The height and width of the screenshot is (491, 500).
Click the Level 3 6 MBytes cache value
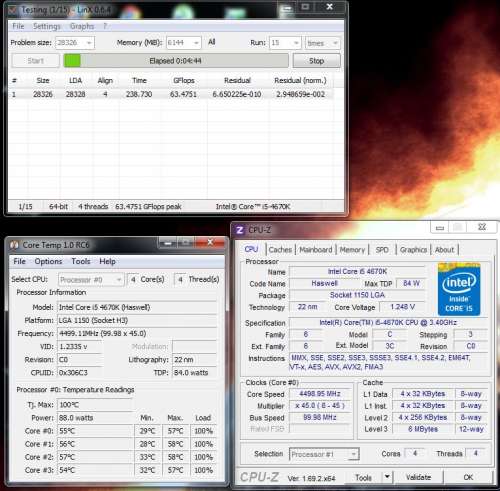pos(423,429)
